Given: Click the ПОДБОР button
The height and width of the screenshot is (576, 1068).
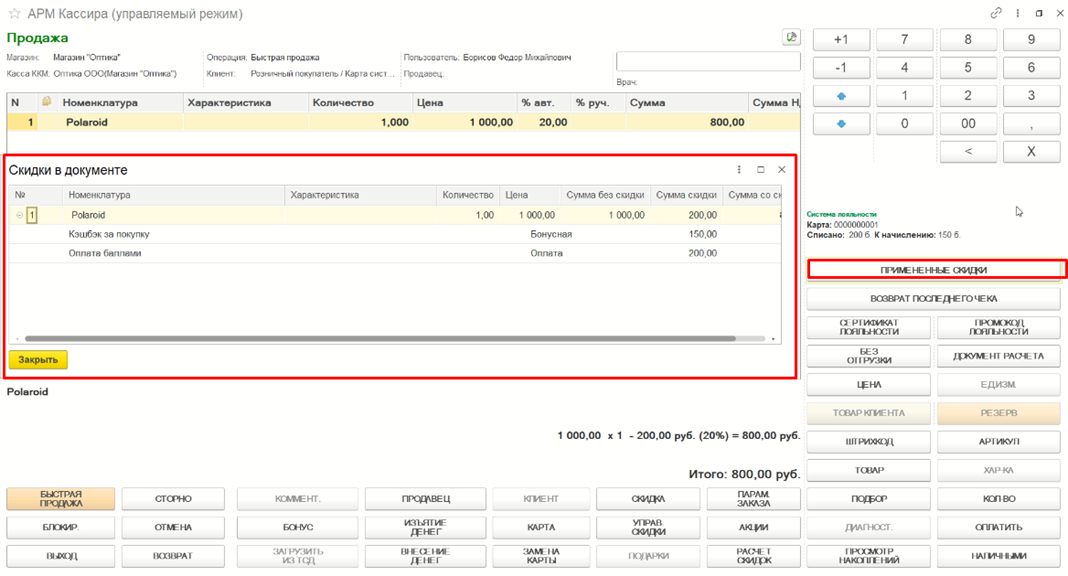Looking at the screenshot, I should tap(869, 498).
